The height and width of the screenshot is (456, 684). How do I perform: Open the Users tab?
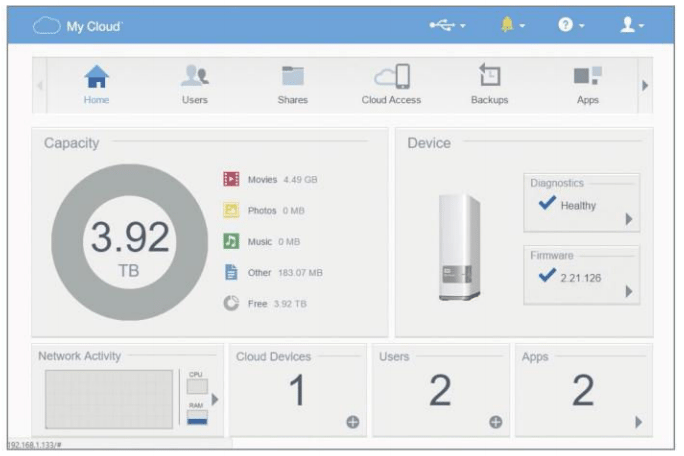[x=195, y=85]
